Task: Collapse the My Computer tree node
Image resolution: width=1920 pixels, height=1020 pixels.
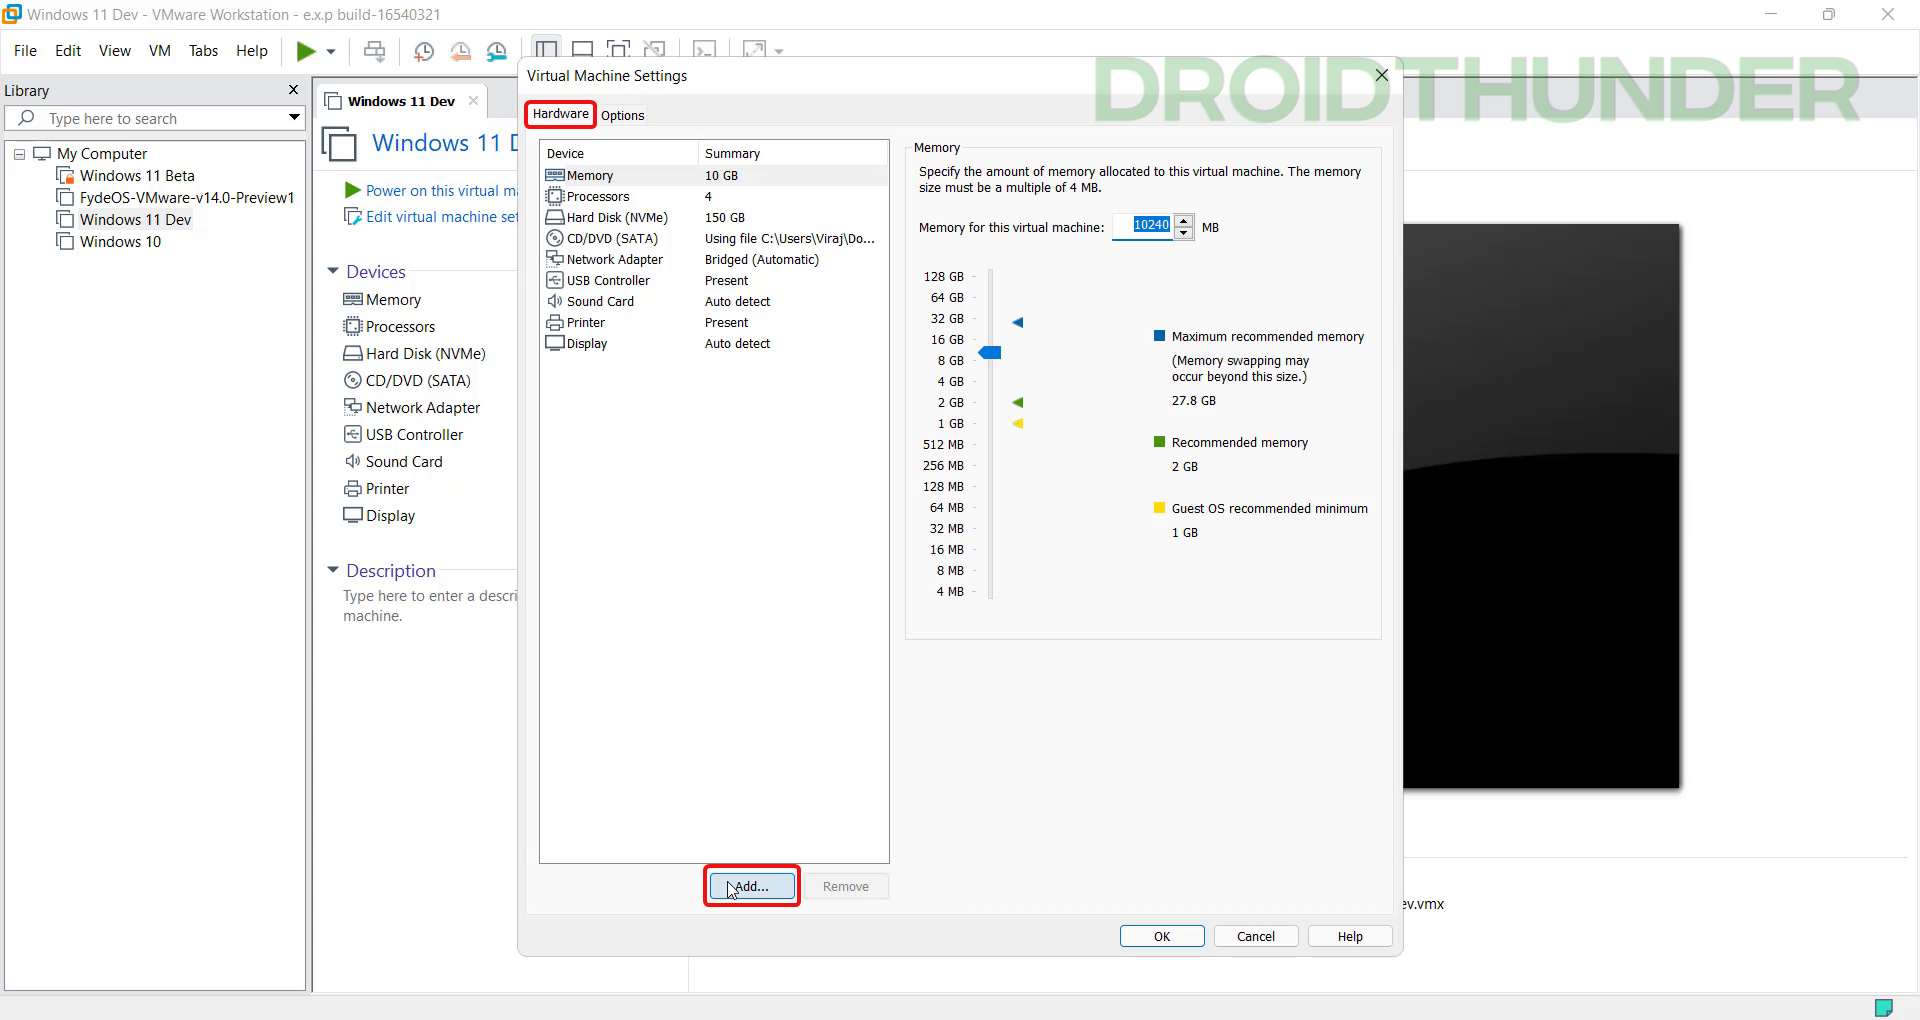Action: (x=19, y=154)
